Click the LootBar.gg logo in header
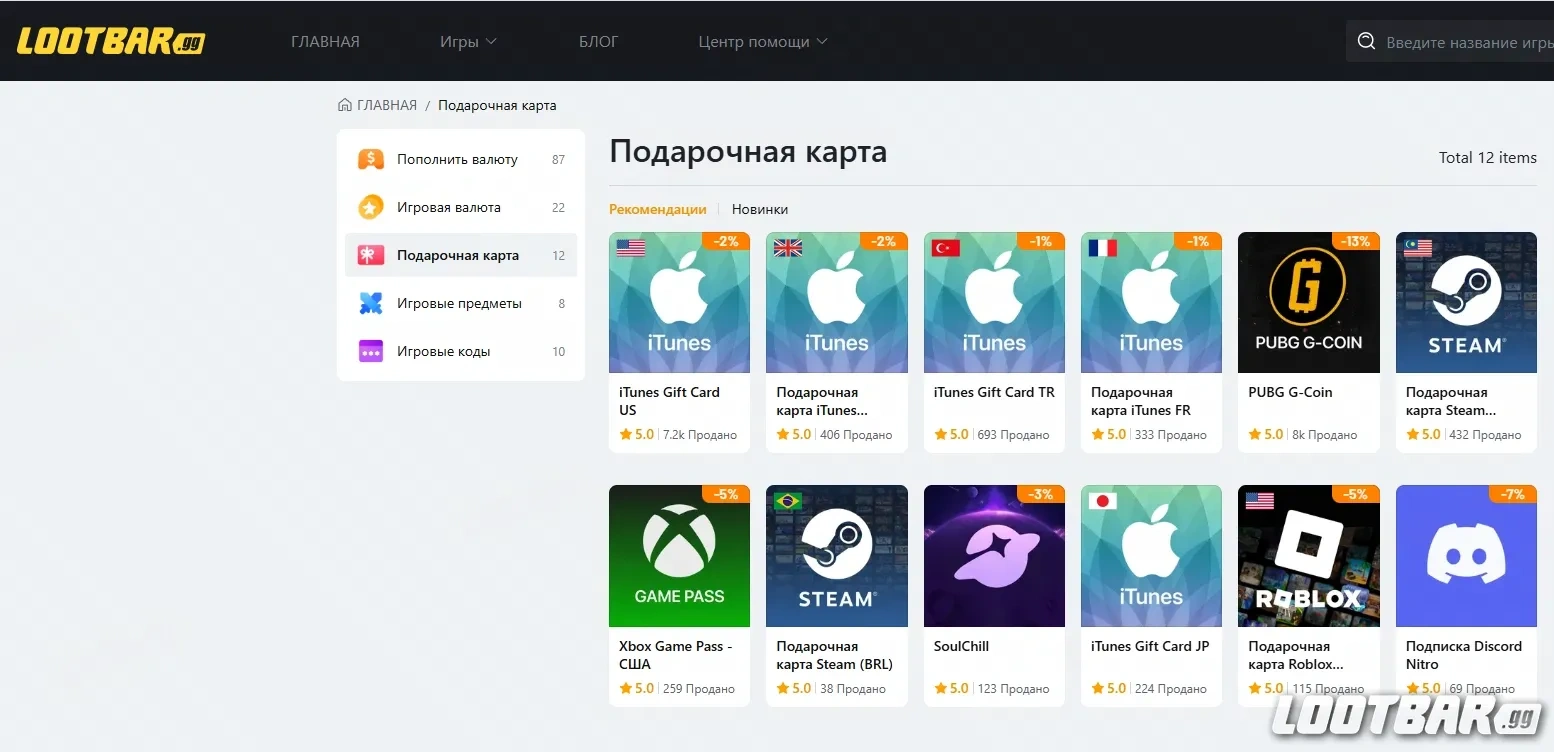This screenshot has height=752, width=1554. (111, 41)
